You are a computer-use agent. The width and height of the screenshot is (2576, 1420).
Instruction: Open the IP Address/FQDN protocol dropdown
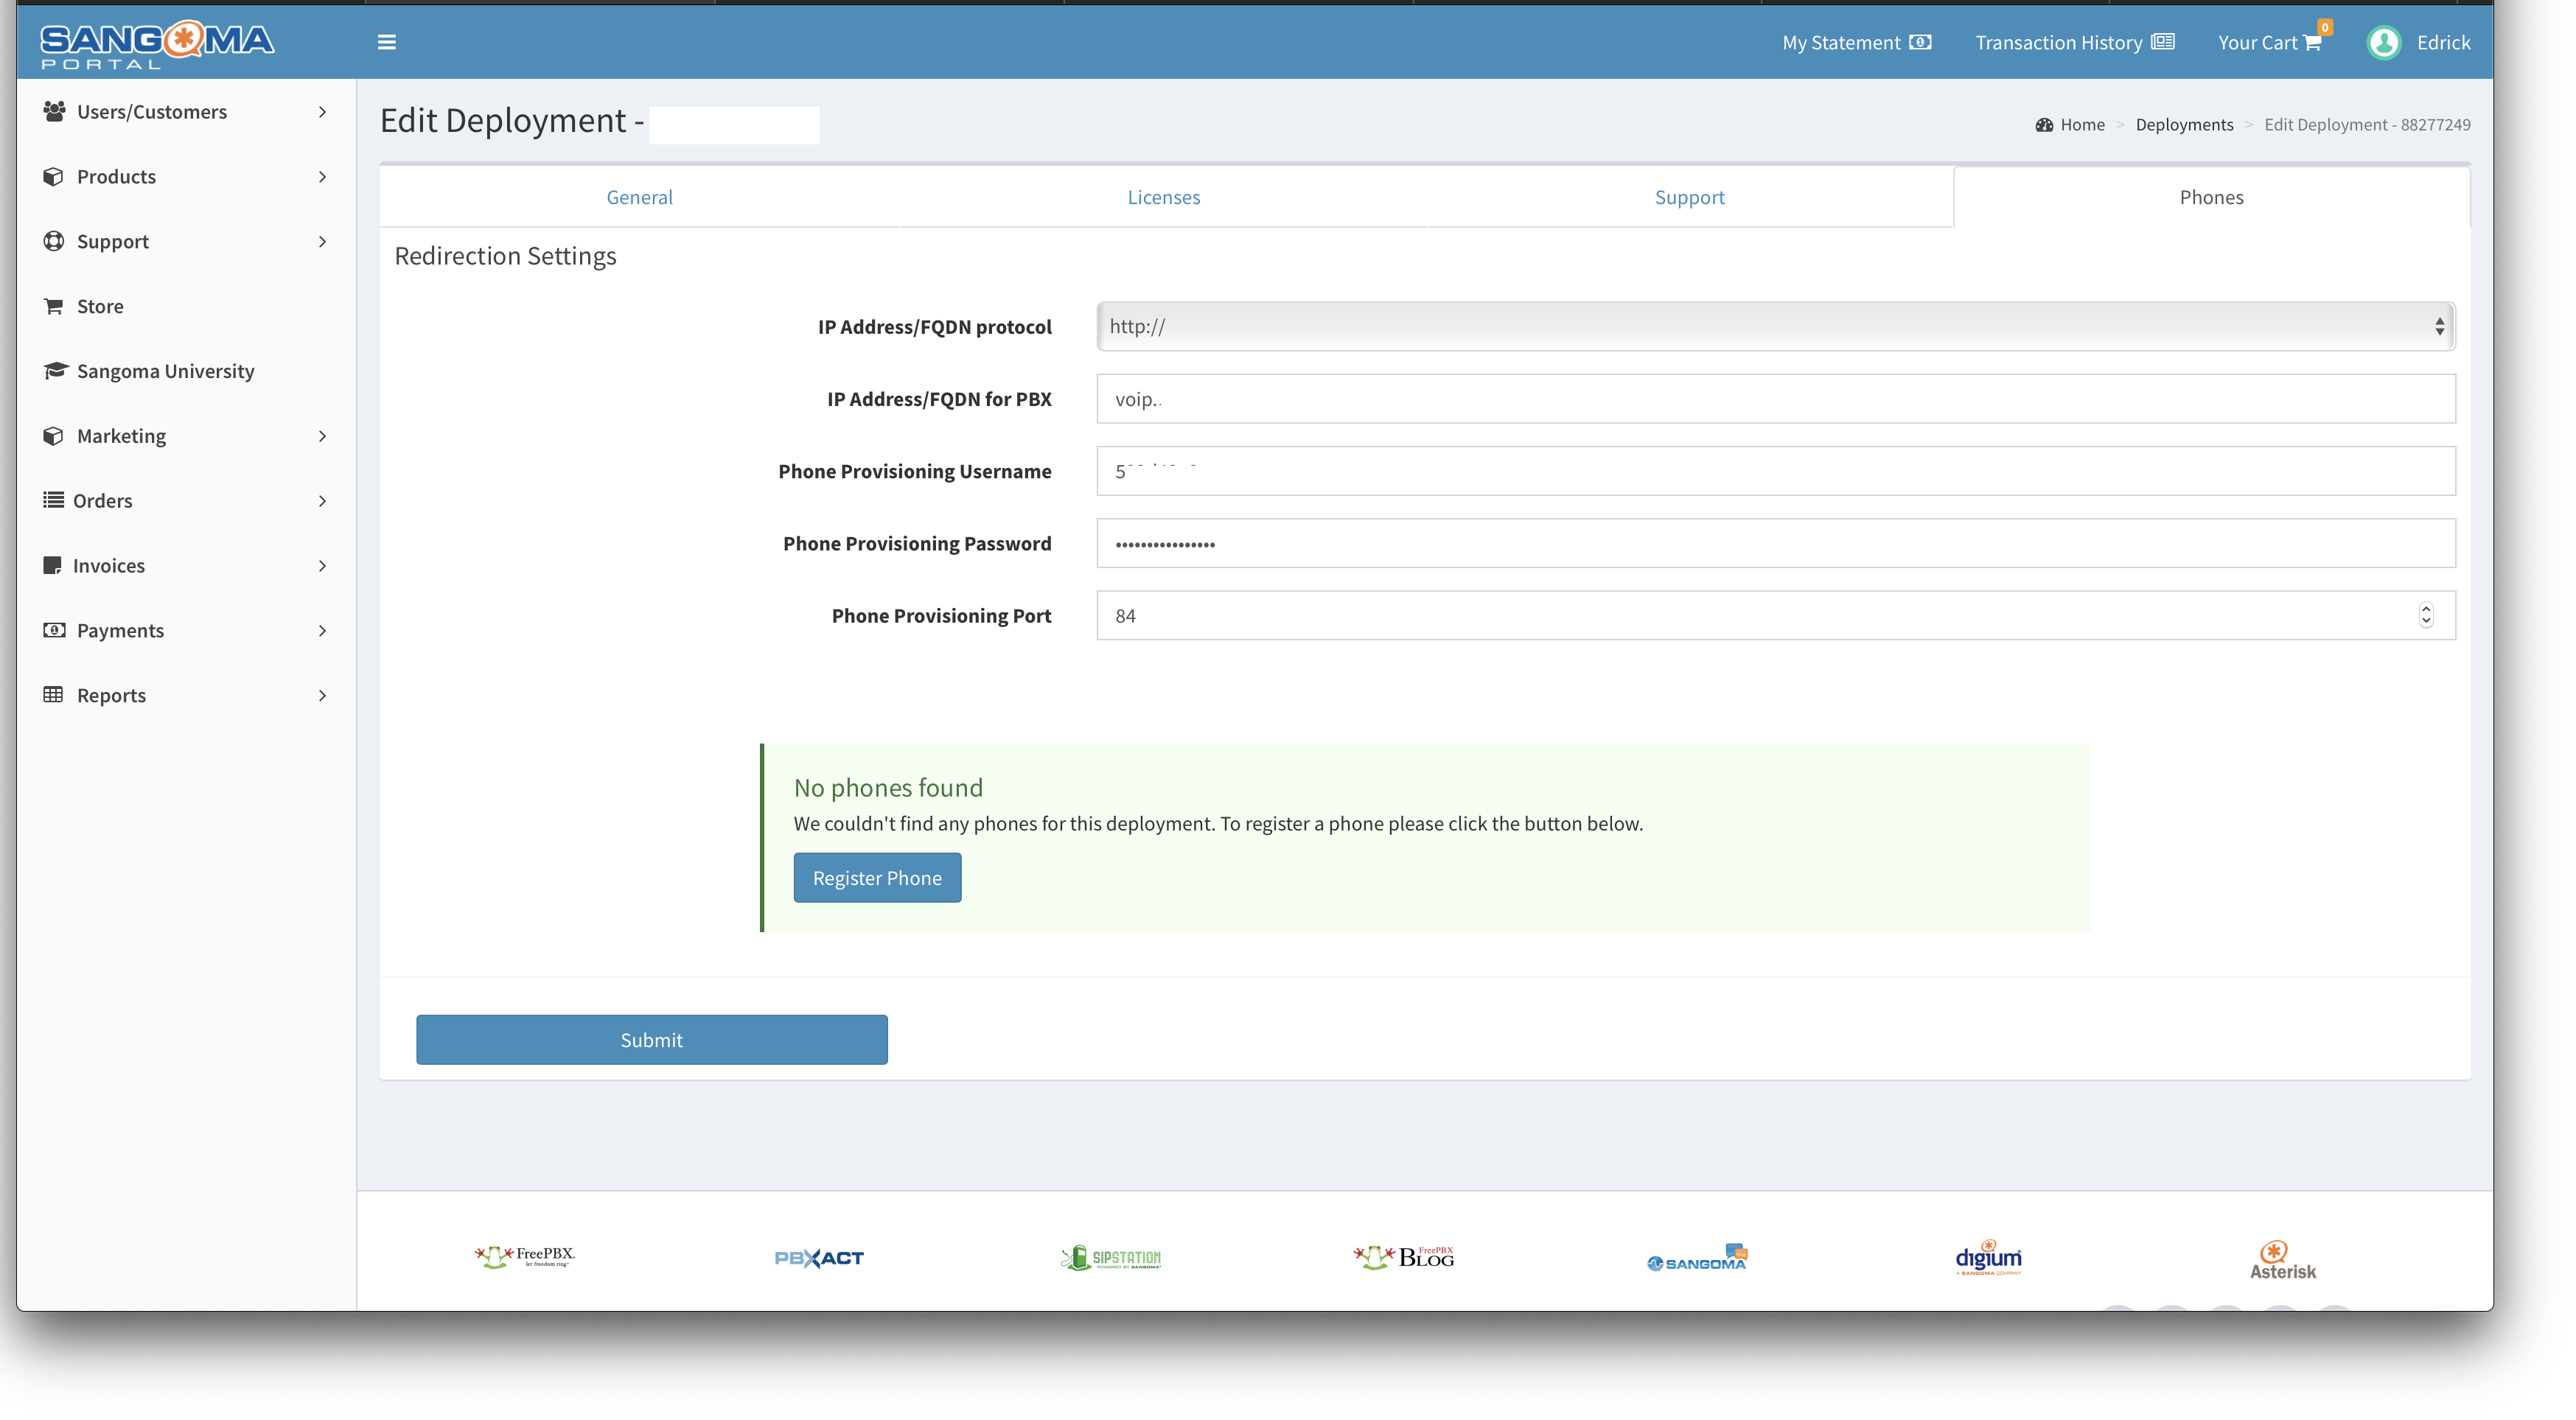[1776, 326]
